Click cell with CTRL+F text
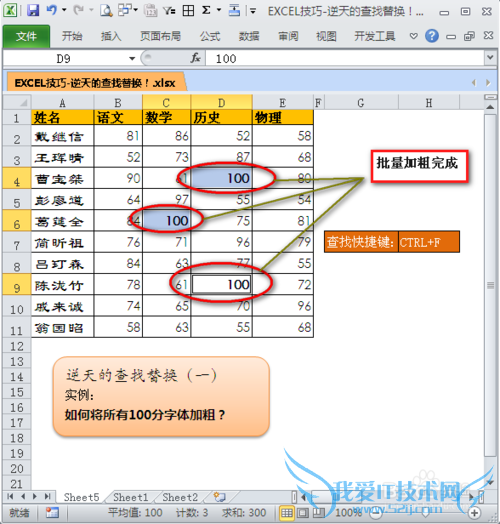500x524 pixels. click(429, 242)
